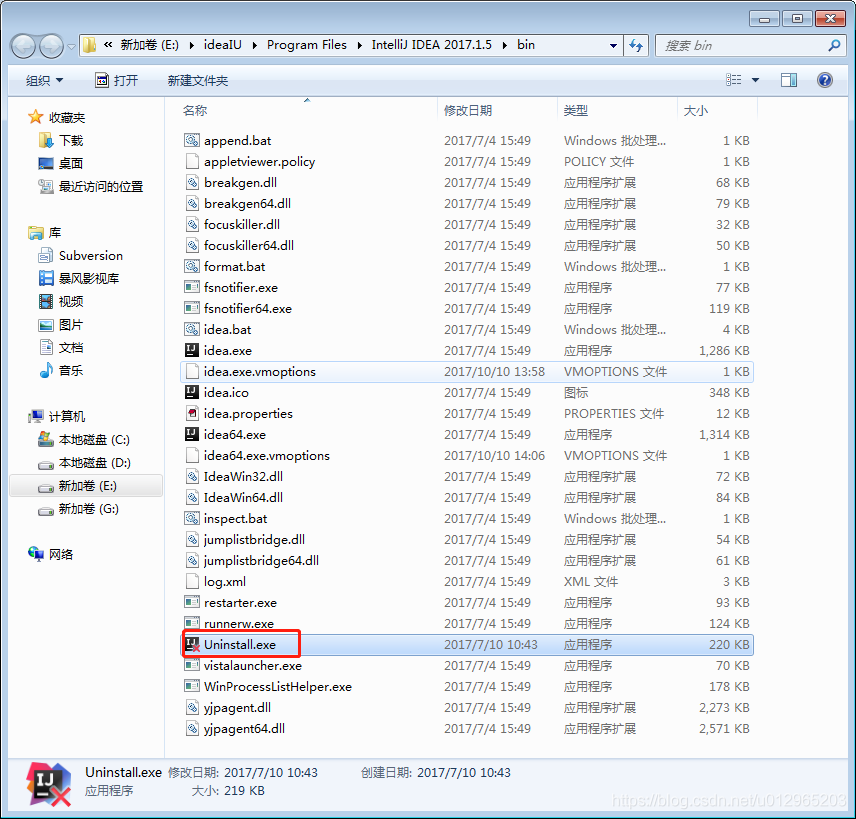The width and height of the screenshot is (856, 819).
Task: Select the IdeaWin32.dll file name
Action: tap(243, 477)
